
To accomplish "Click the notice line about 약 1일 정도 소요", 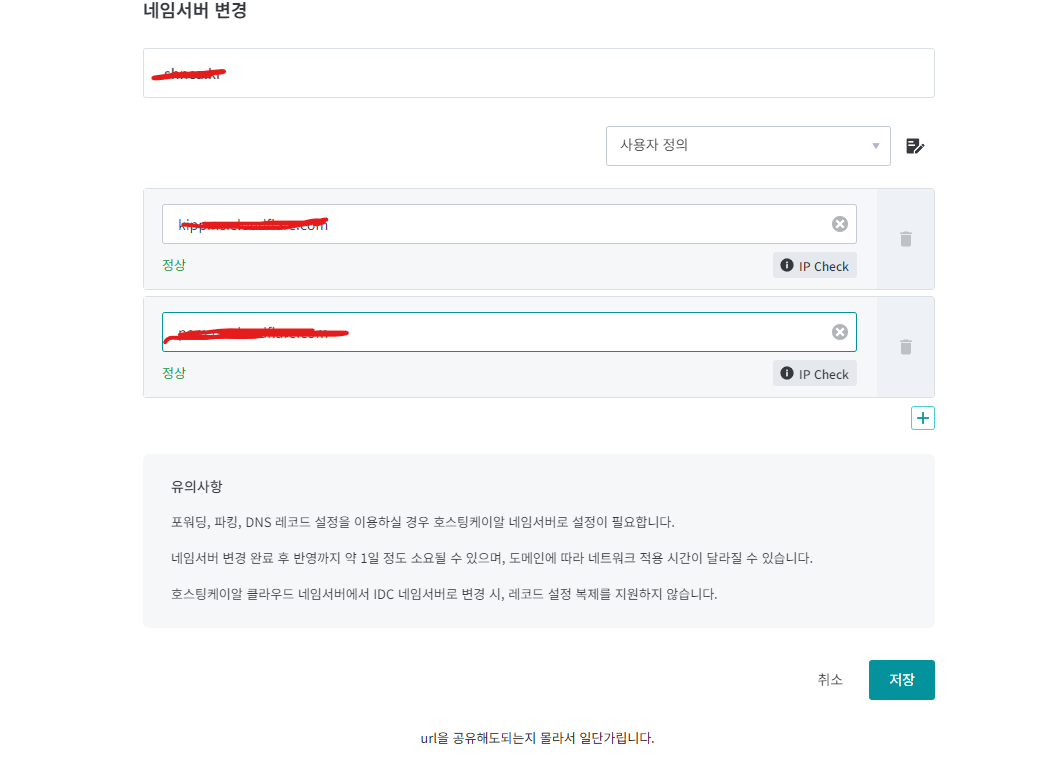I will [492, 558].
